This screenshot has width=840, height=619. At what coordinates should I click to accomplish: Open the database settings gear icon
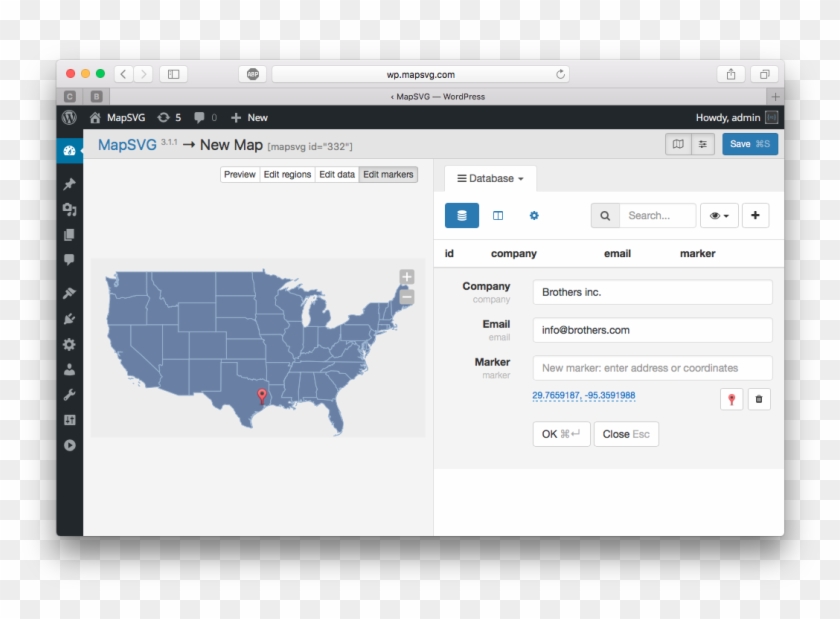tap(534, 215)
